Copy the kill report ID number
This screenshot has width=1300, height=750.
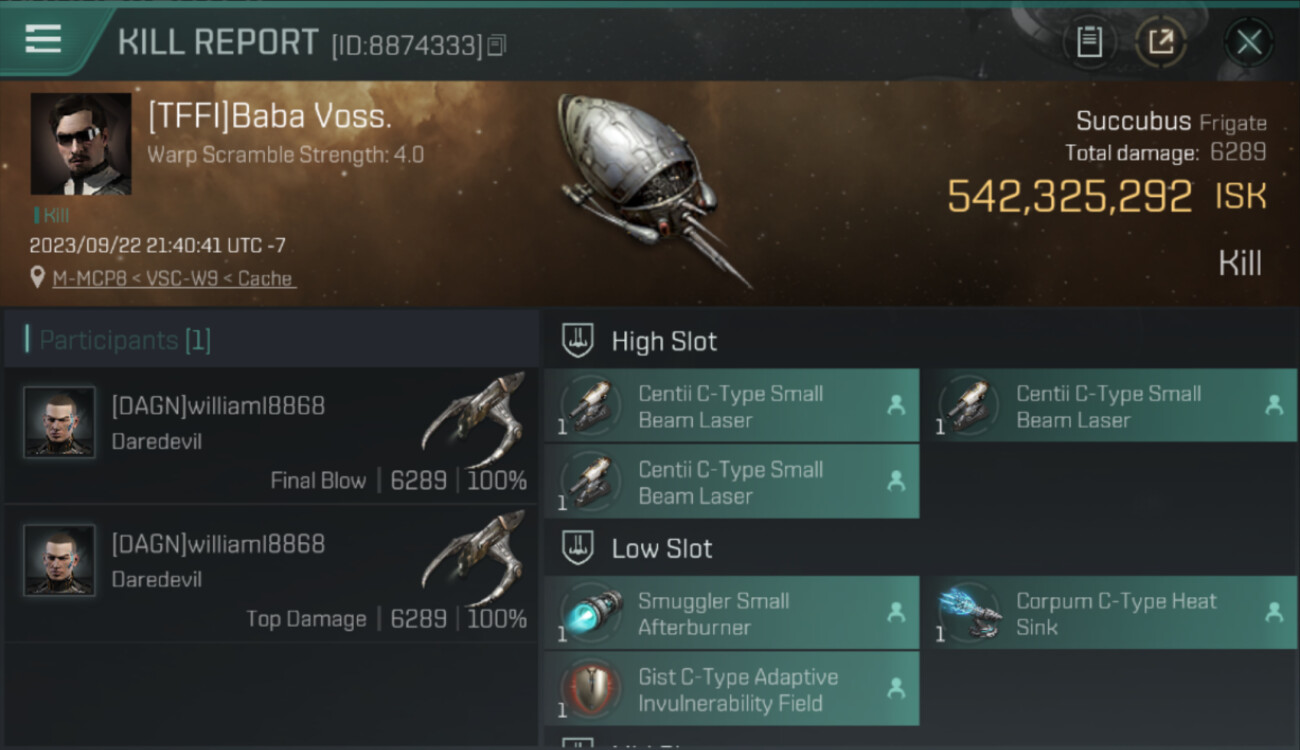tap(497, 45)
